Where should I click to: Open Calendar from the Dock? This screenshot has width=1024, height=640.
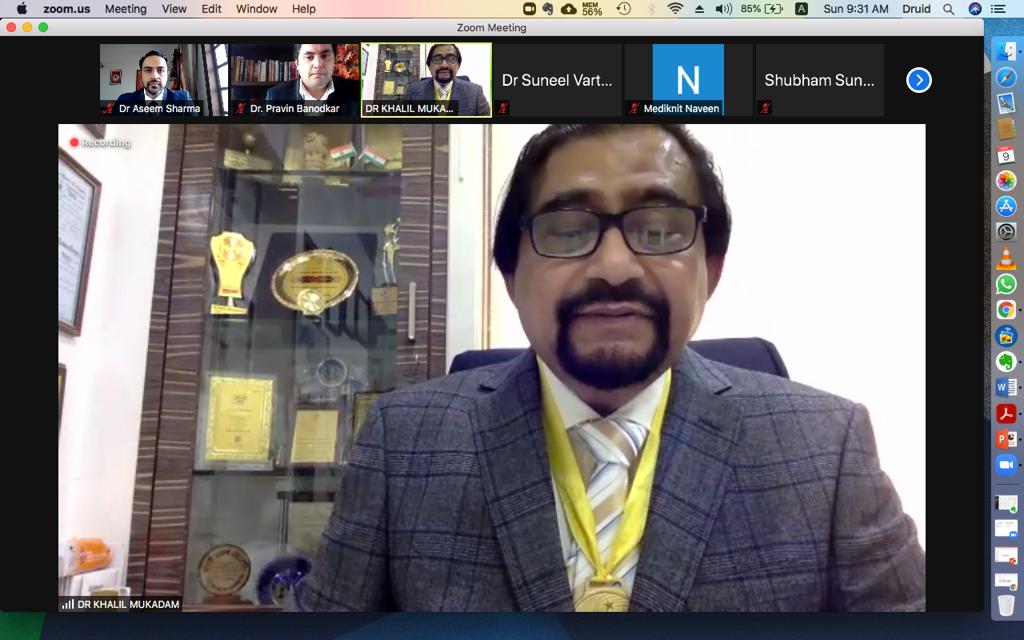(x=1006, y=155)
